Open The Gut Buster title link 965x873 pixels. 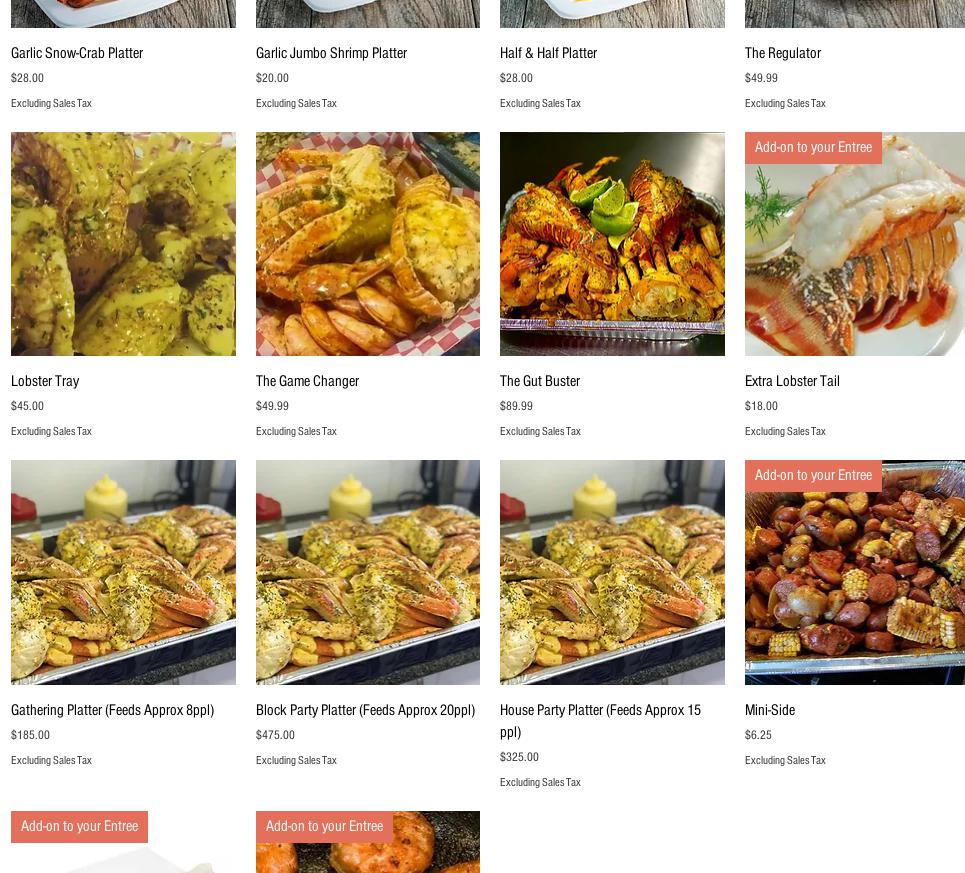[540, 381]
